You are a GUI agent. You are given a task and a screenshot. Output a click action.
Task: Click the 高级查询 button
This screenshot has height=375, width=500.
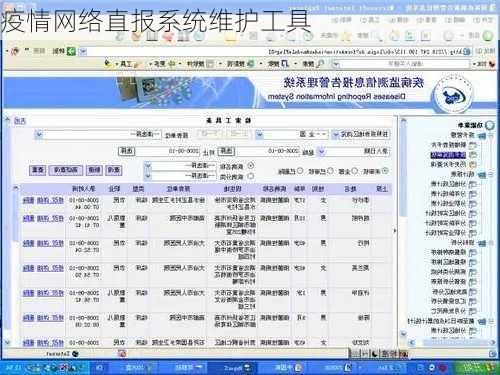click(x=66, y=170)
